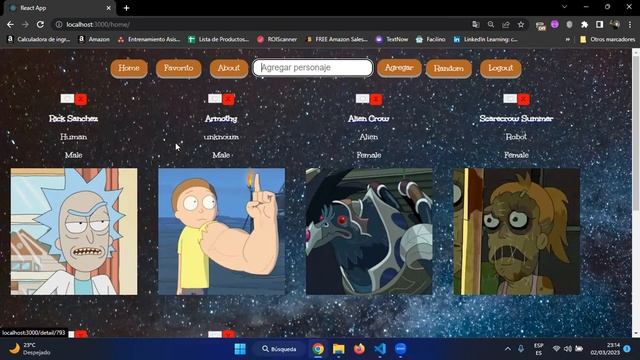The height and width of the screenshot is (360, 640).
Task: Click the Agregar button
Action: pos(399,68)
